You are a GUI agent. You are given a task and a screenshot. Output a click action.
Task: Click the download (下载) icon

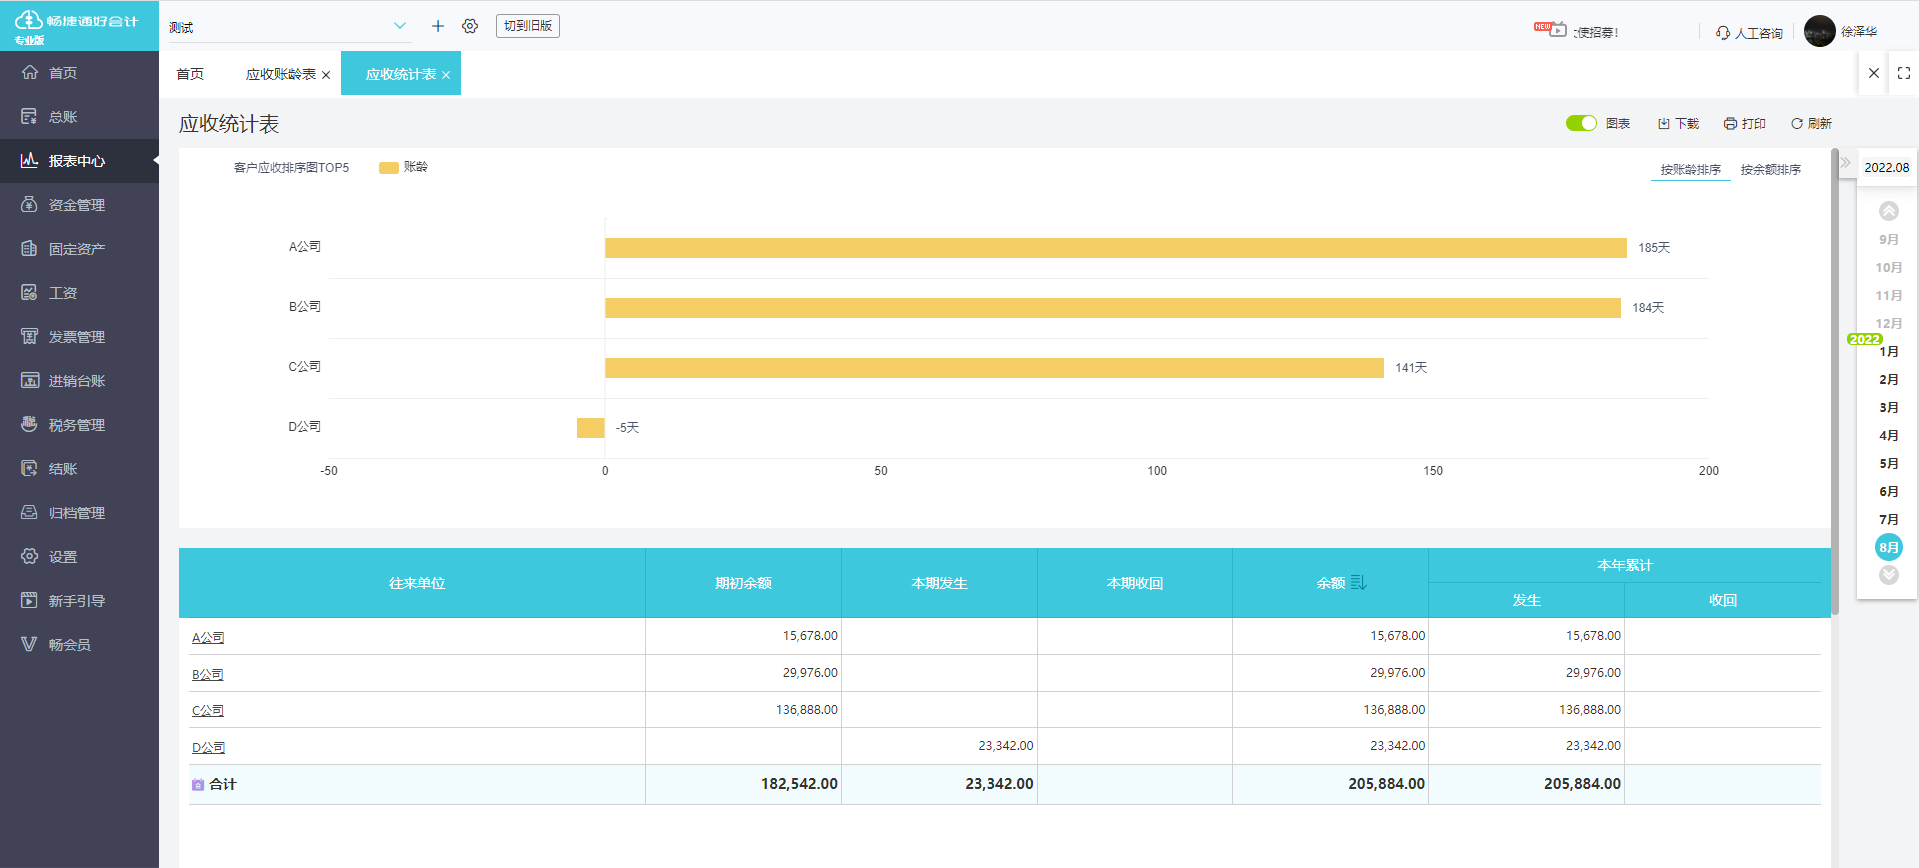coord(1664,124)
